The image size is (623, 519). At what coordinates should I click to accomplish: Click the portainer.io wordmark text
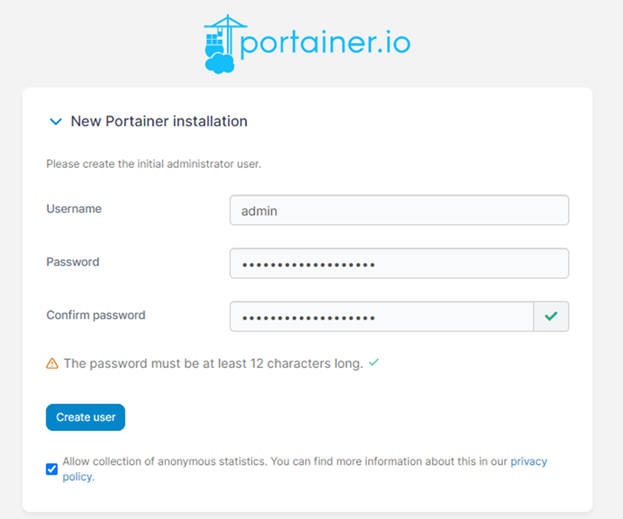point(325,44)
